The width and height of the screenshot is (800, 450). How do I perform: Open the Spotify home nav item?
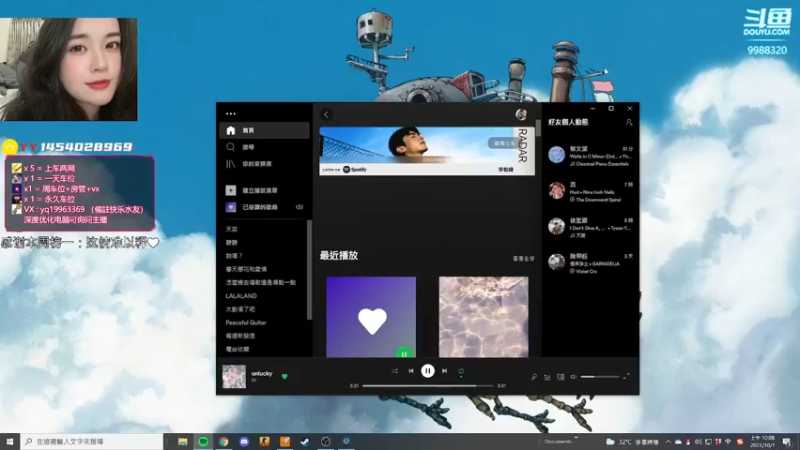tap(264, 131)
